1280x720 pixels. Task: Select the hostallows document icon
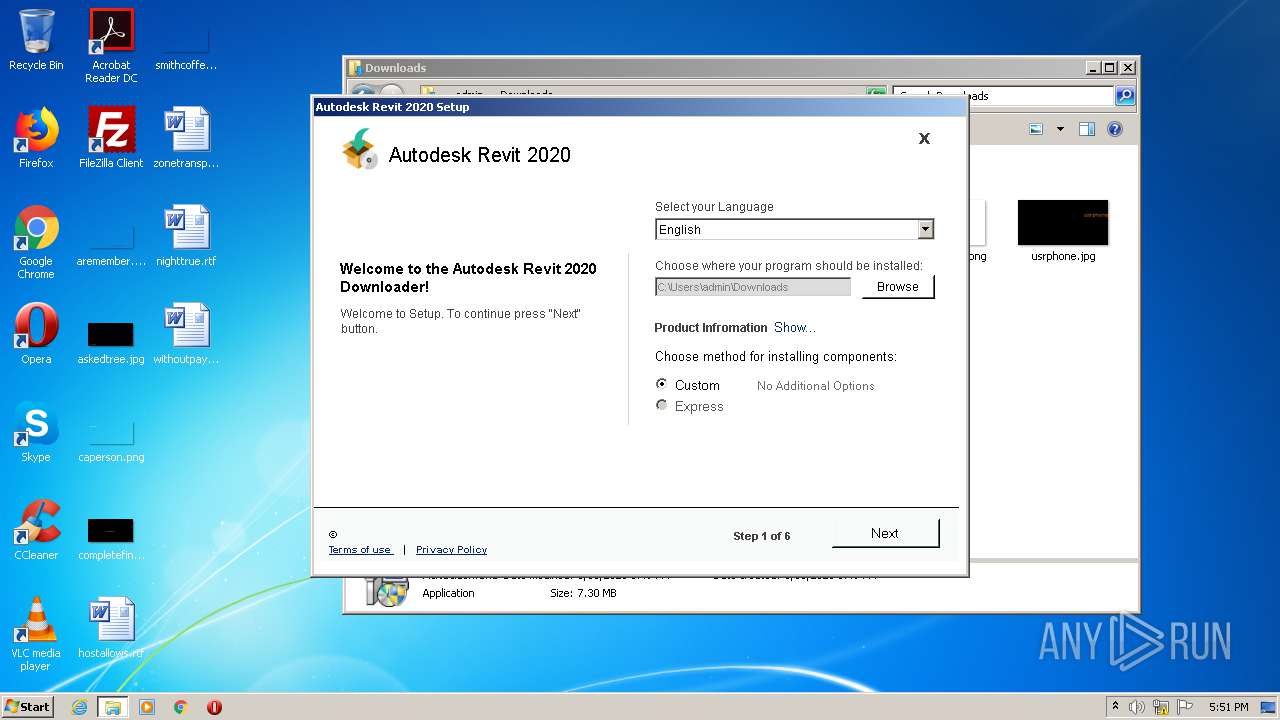click(111, 628)
